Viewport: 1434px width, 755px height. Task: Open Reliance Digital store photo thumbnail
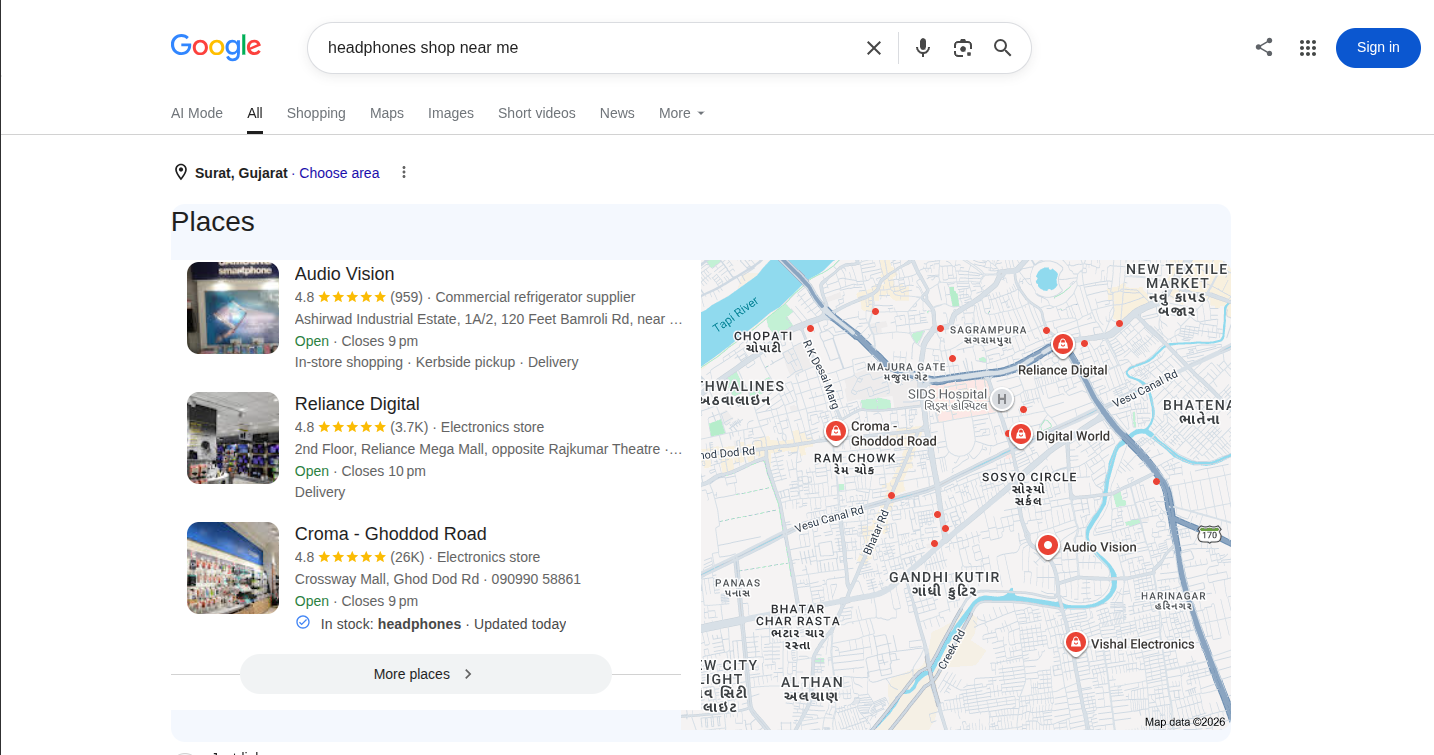pyautogui.click(x=233, y=438)
